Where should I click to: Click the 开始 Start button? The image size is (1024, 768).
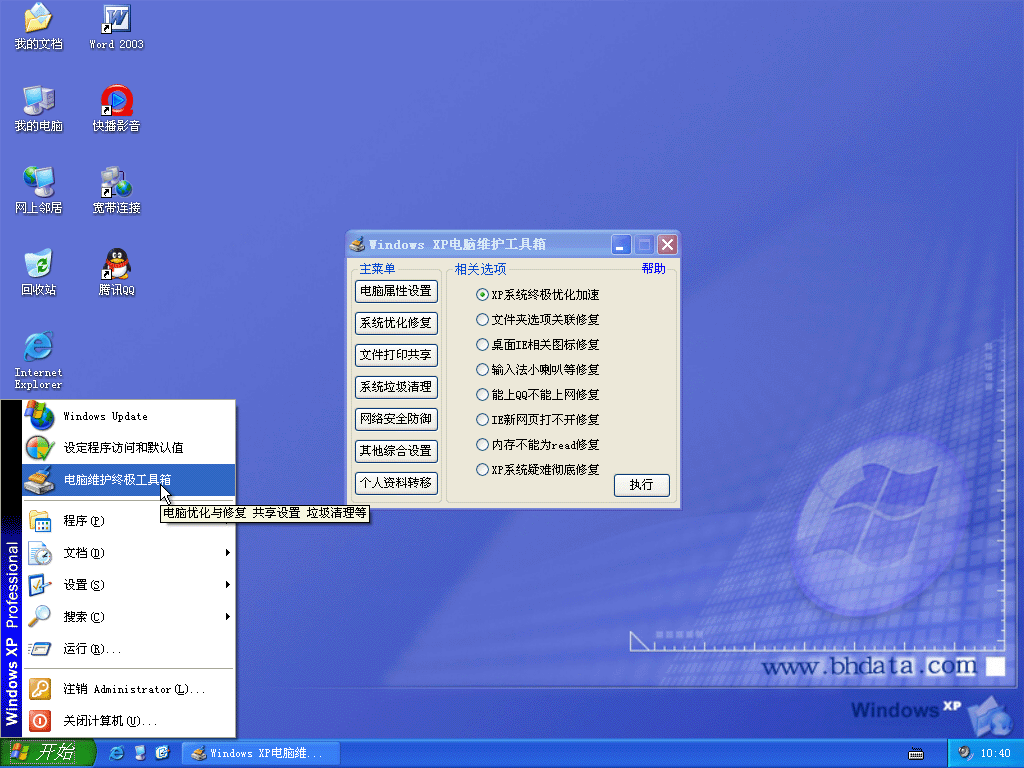click(48, 753)
